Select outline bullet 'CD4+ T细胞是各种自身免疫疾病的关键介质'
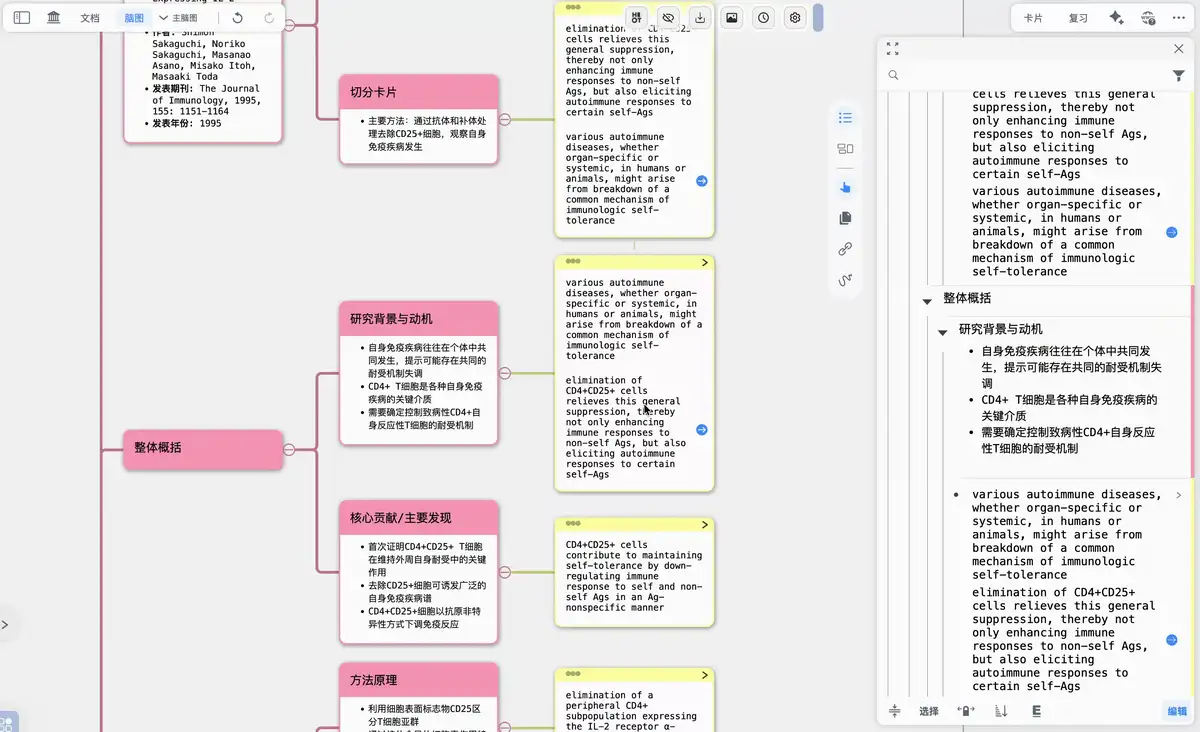Screen dimensions: 1200x732 pos(1069,407)
